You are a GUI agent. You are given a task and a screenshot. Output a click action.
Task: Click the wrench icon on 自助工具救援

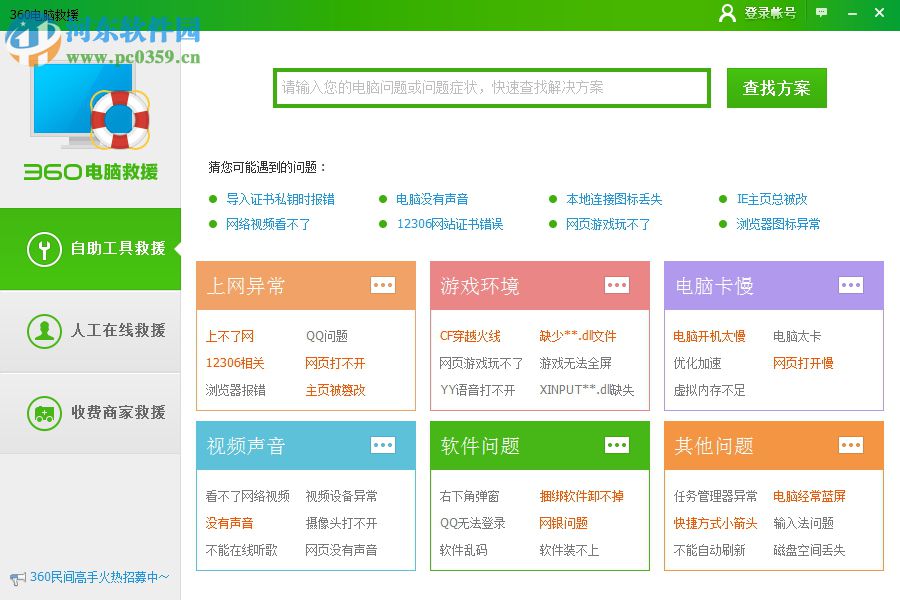pyautogui.click(x=43, y=249)
